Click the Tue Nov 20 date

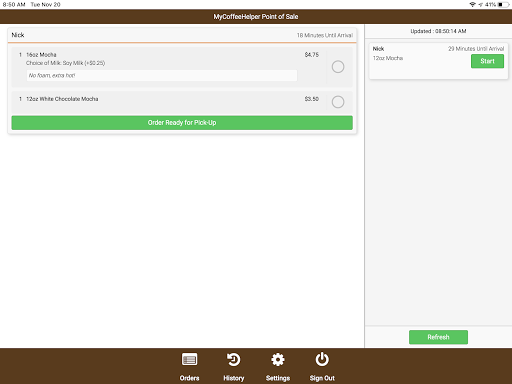[46, 5]
